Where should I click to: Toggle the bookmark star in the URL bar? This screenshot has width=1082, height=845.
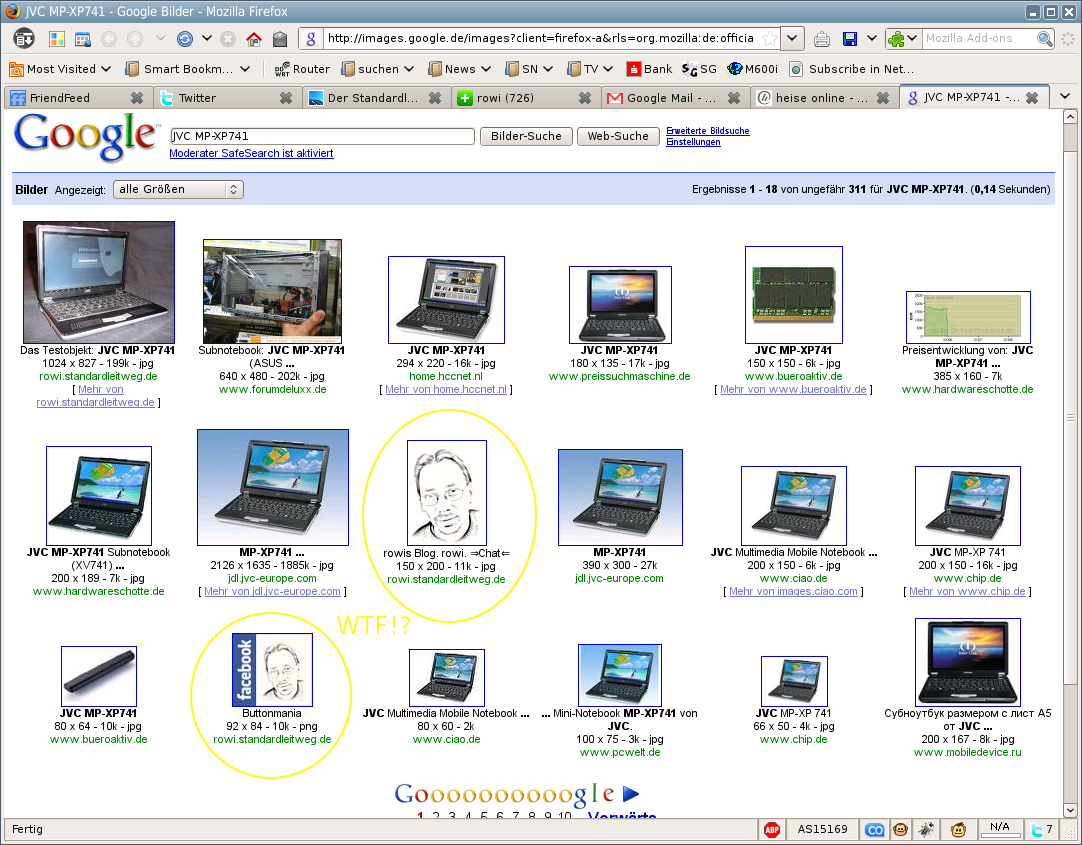coord(769,38)
